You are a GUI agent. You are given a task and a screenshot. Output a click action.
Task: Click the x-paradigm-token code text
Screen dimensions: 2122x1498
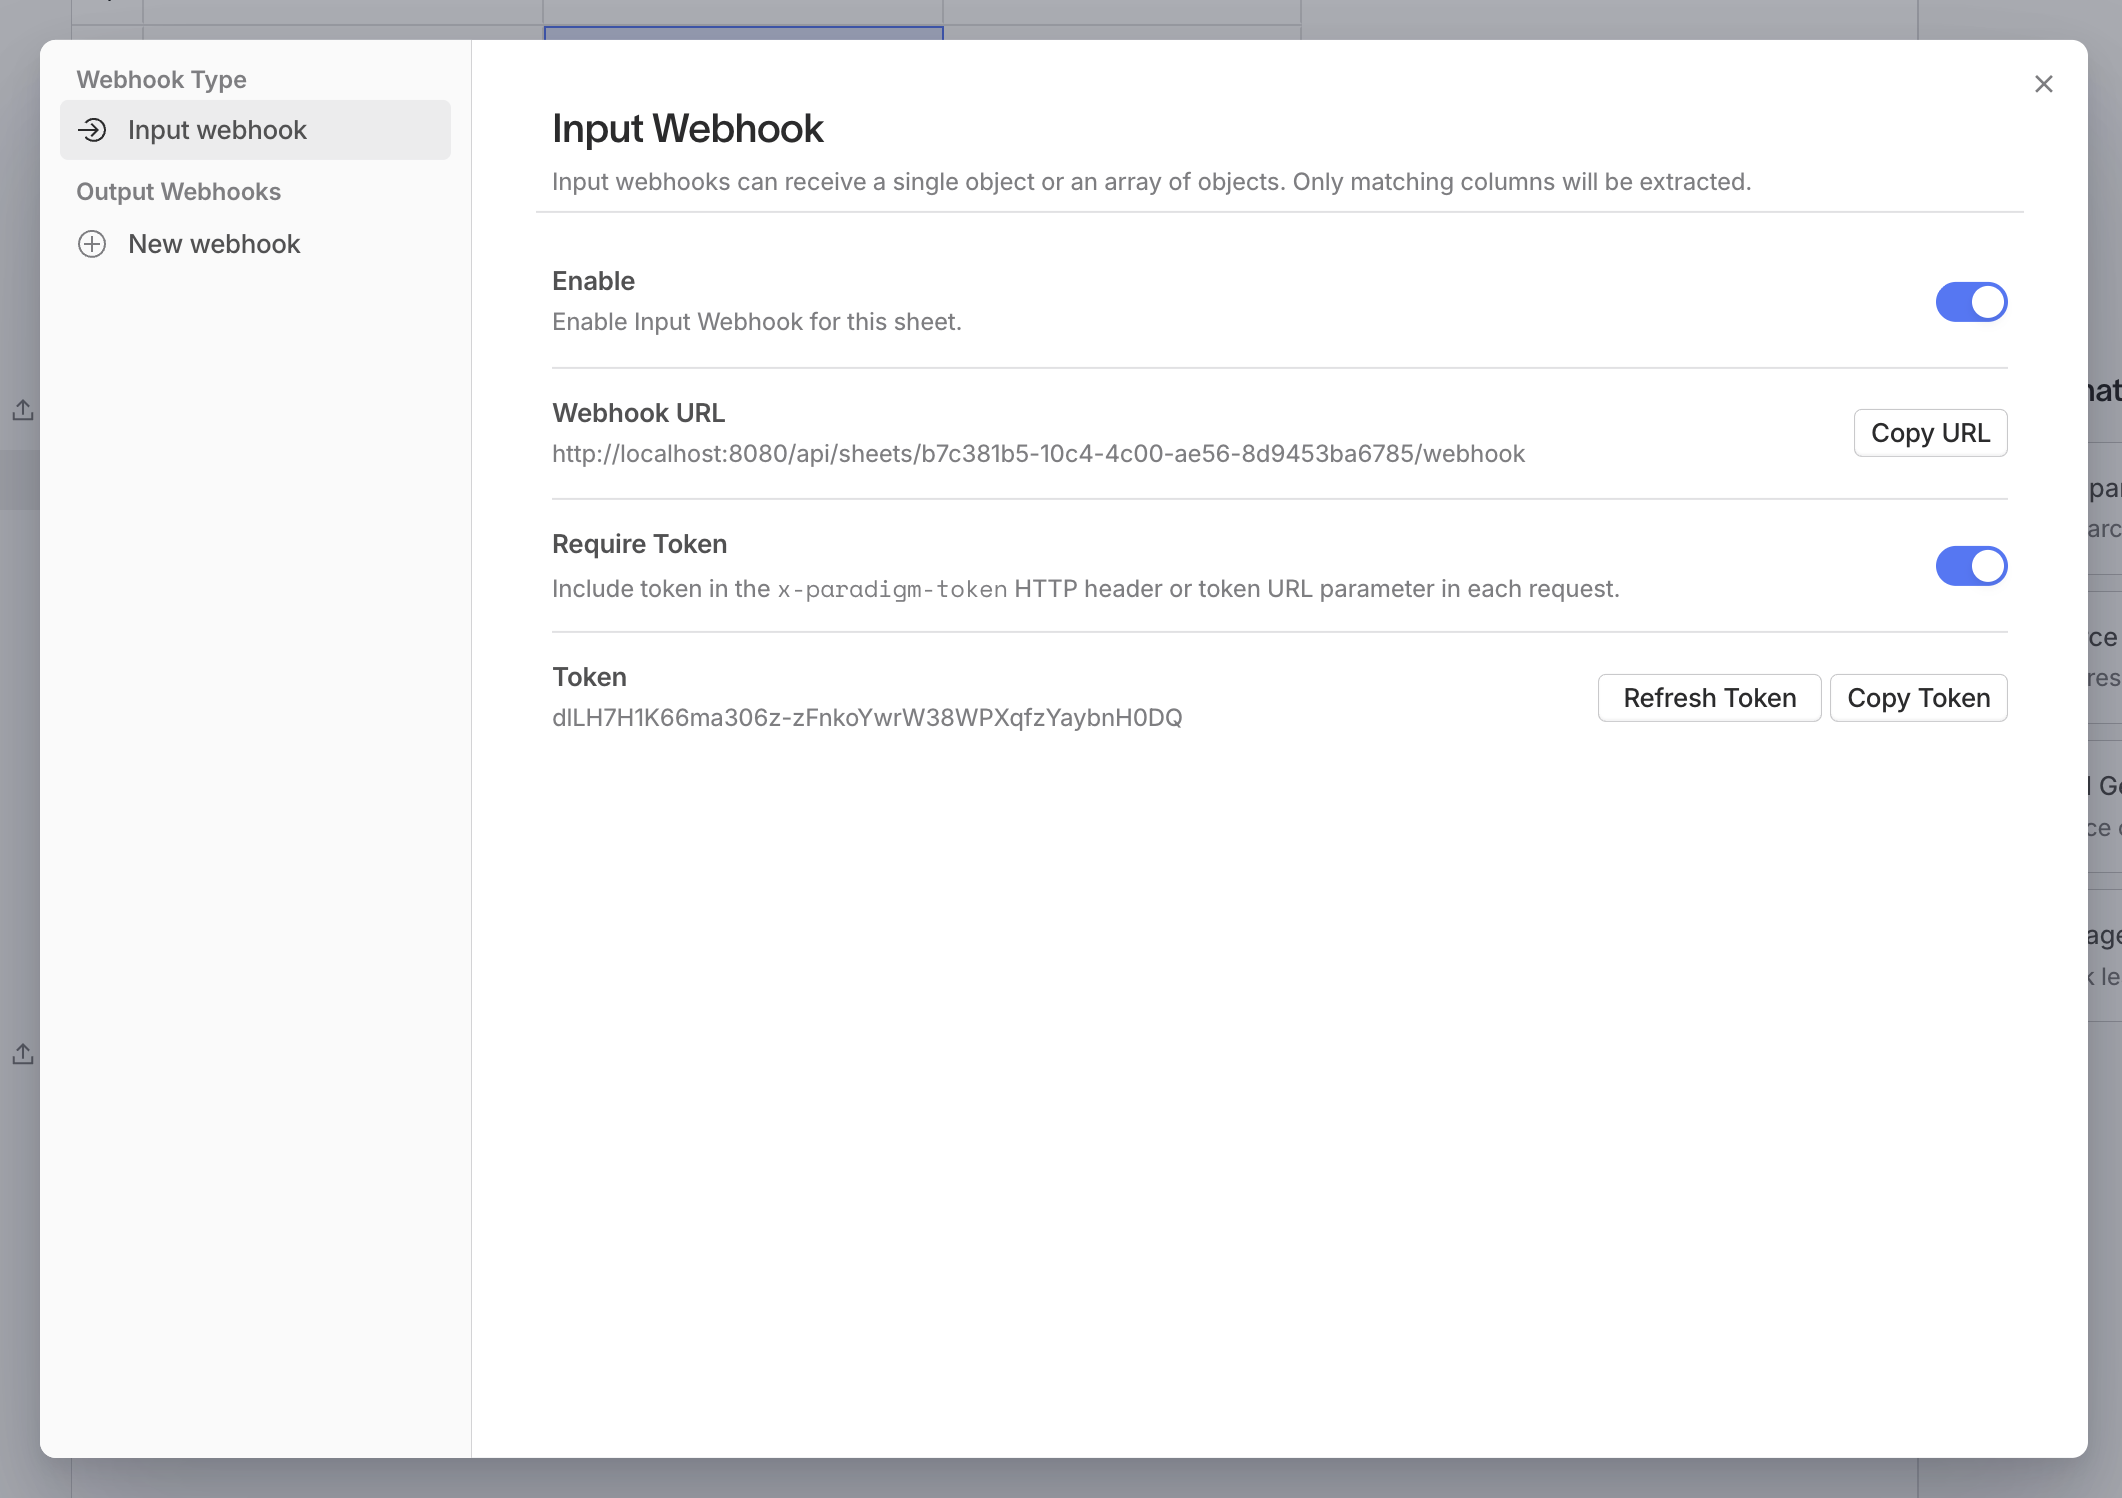coord(892,590)
